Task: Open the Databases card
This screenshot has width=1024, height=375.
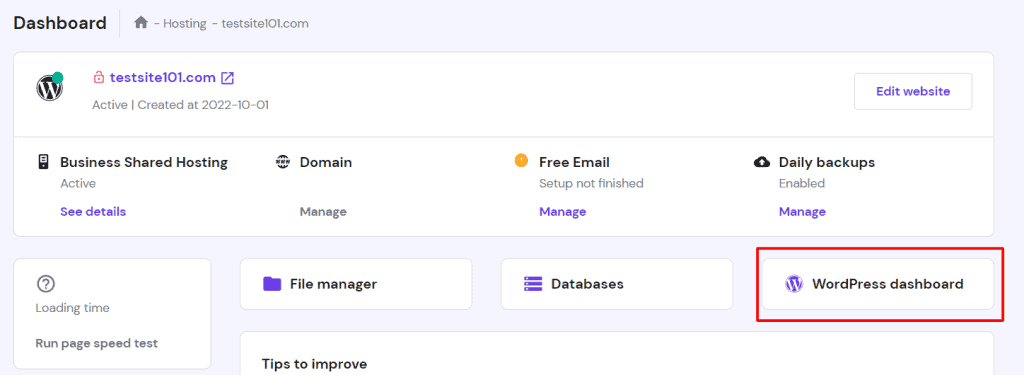Action: 616,284
